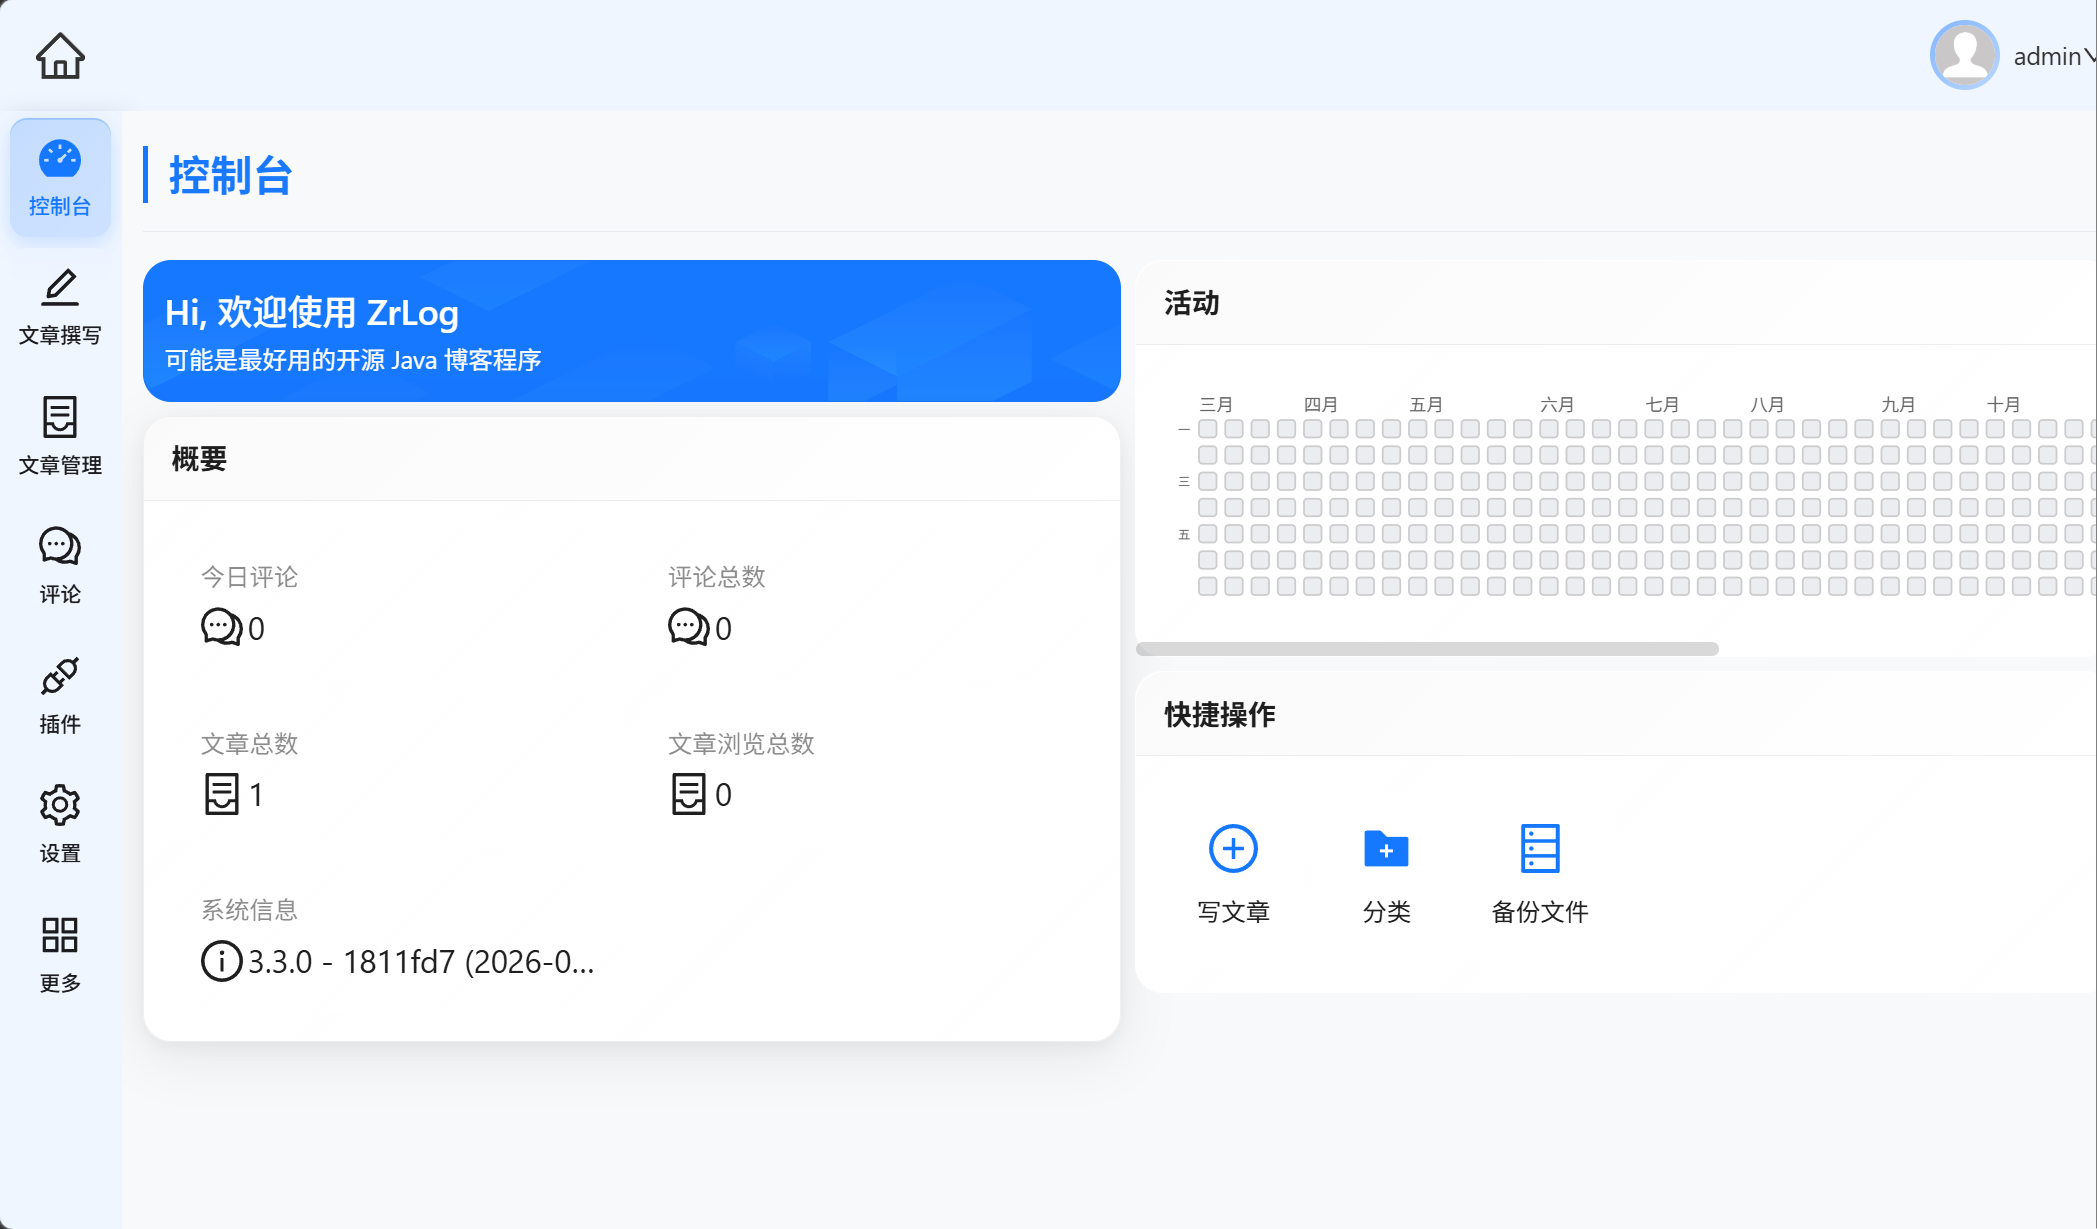Click the home icon at top left
Viewport: 2097px width, 1229px height.
point(60,56)
